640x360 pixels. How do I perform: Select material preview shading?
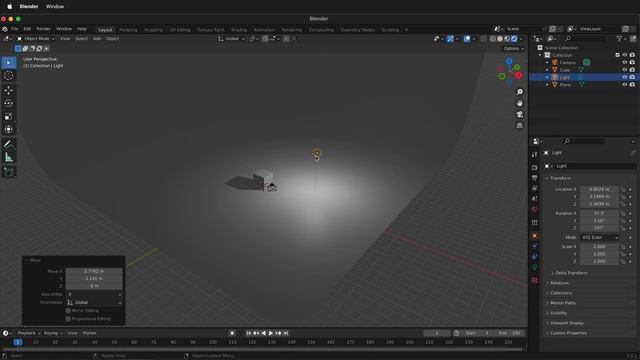point(507,39)
